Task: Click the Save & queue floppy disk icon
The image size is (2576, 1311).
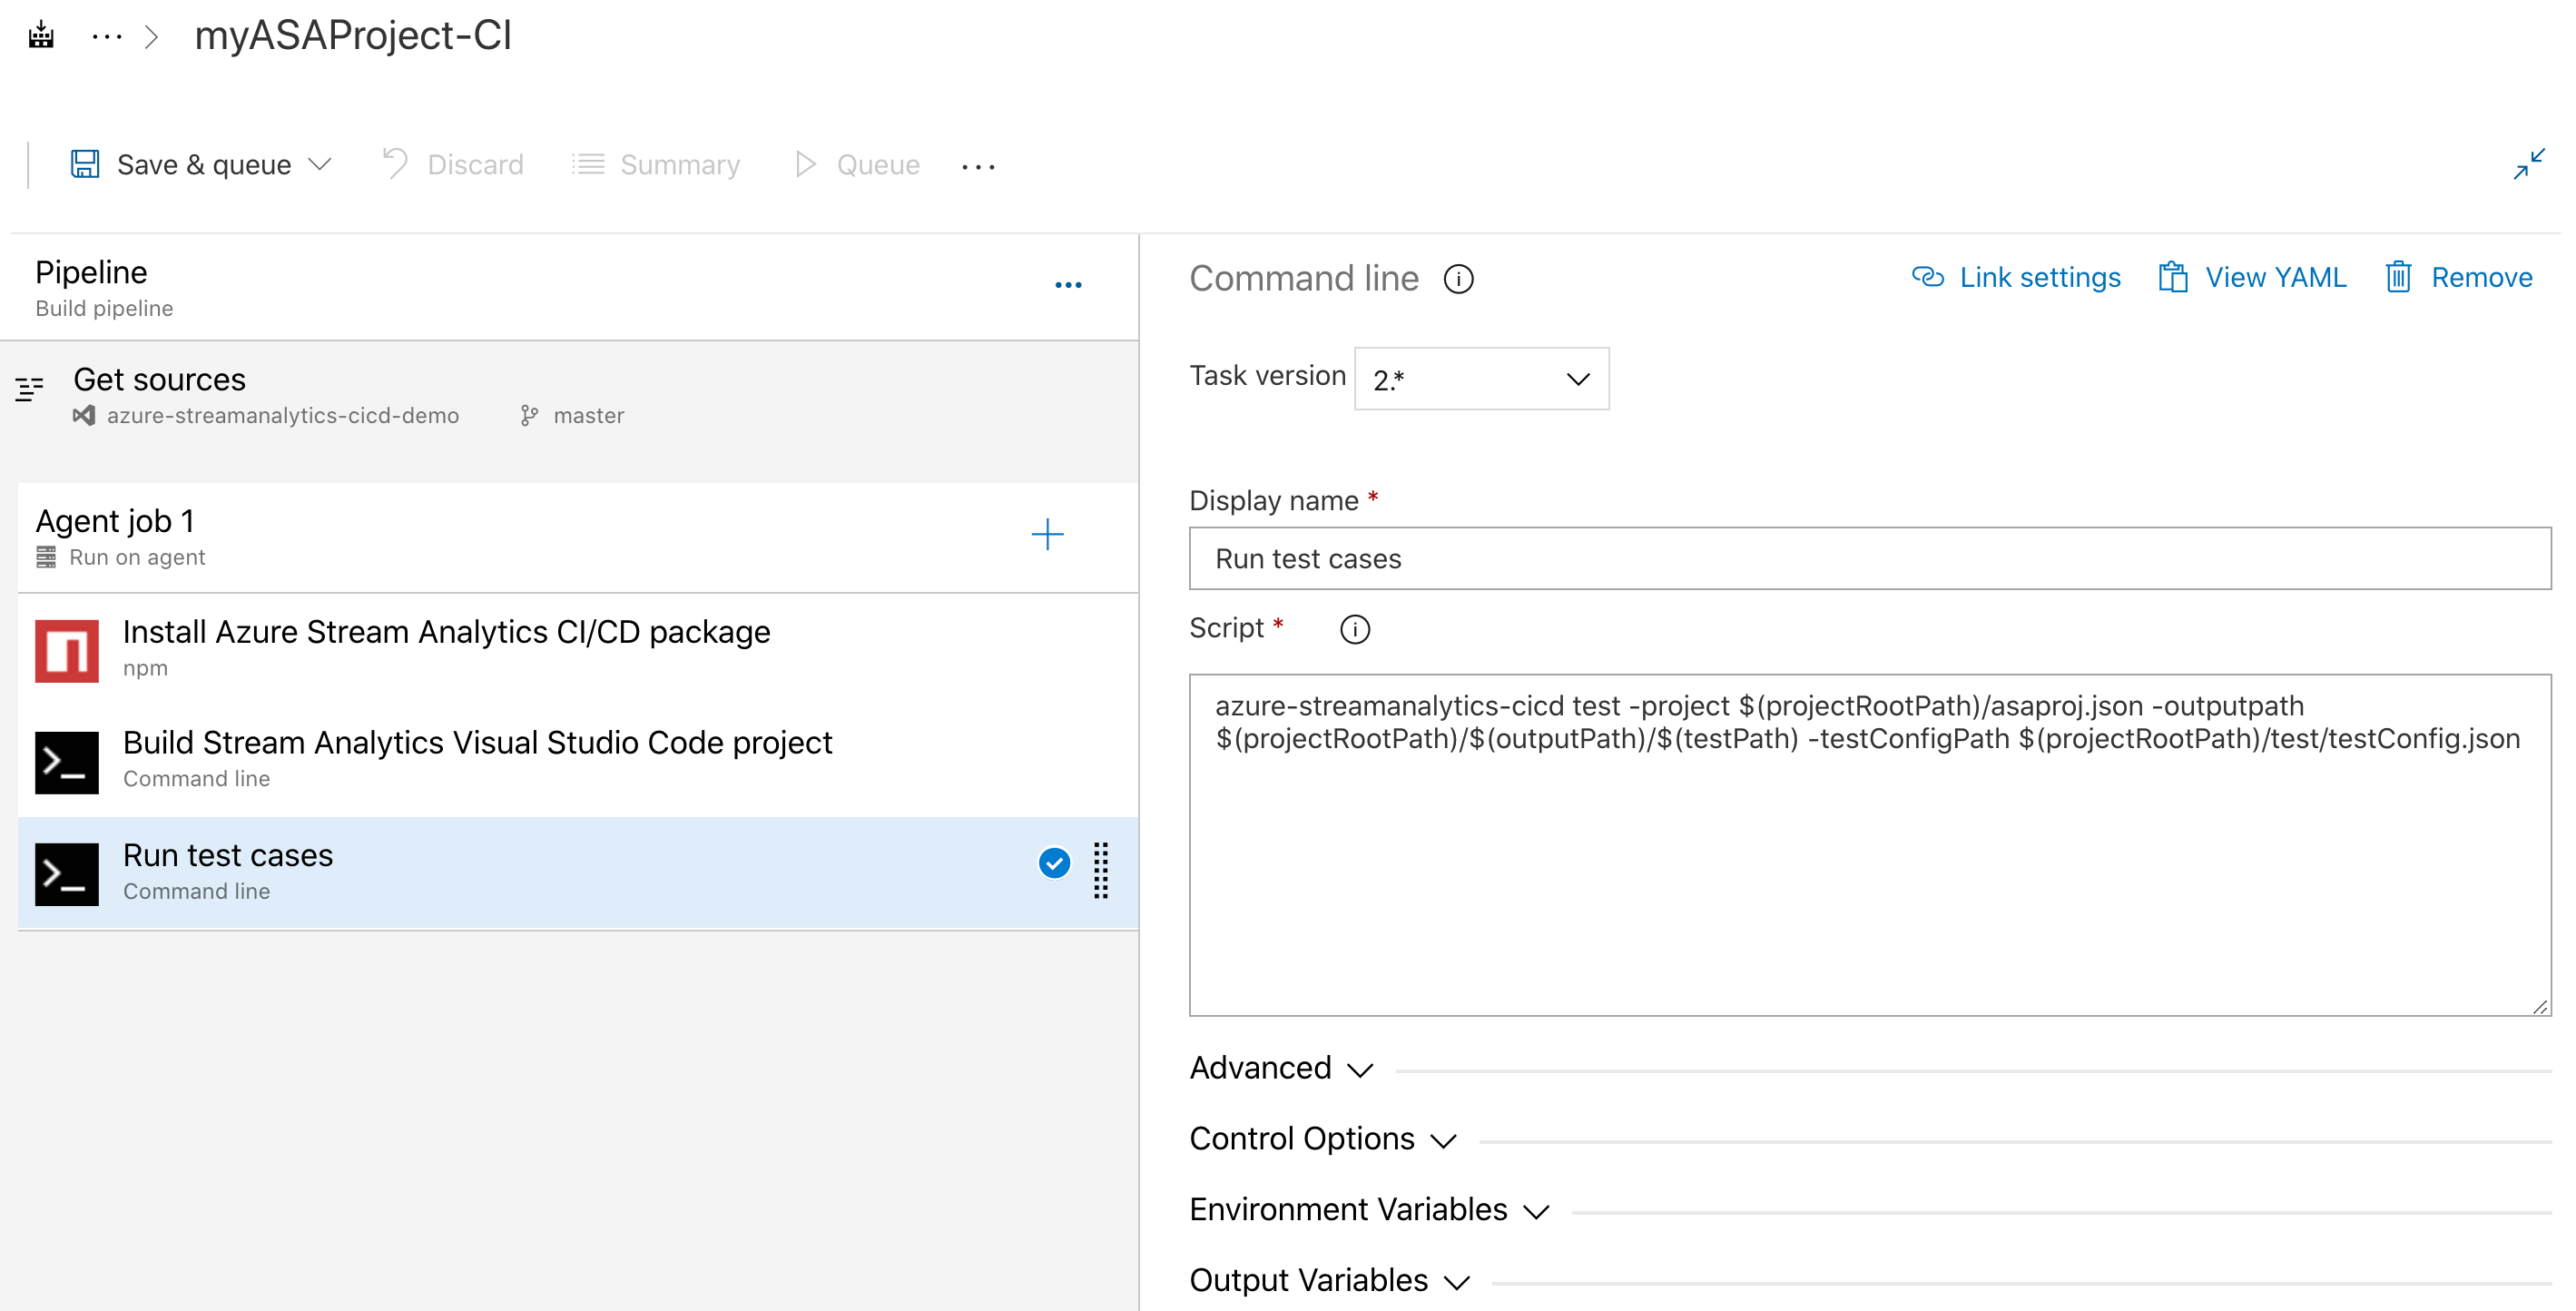Action: pos(85,165)
